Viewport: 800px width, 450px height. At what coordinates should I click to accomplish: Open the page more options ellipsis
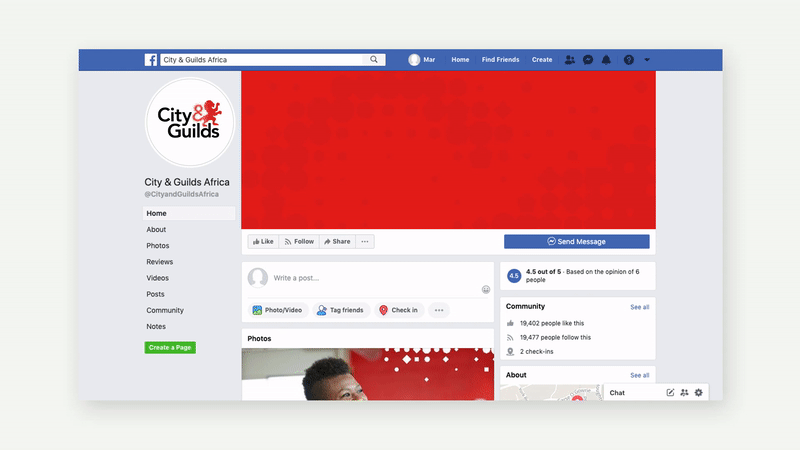point(365,241)
